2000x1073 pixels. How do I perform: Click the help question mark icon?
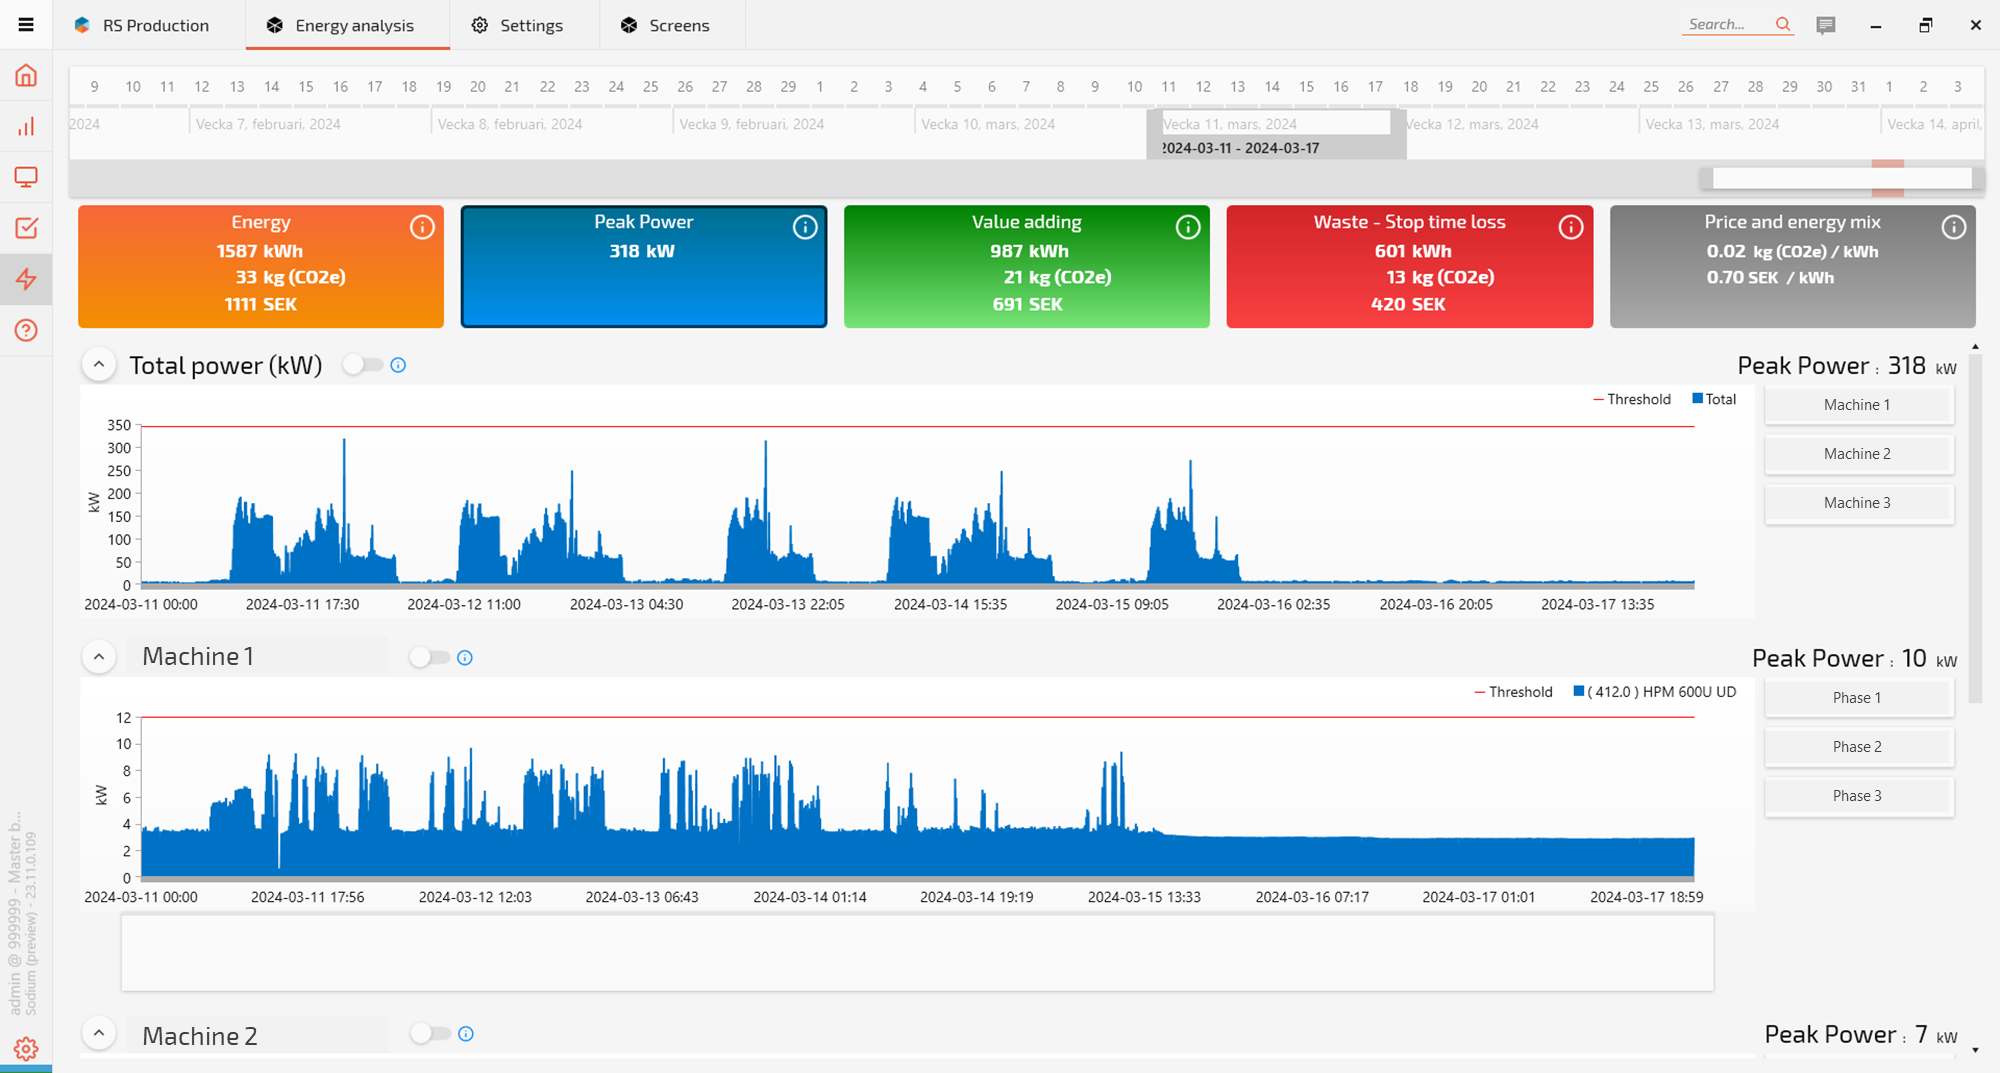pyautogui.click(x=26, y=330)
